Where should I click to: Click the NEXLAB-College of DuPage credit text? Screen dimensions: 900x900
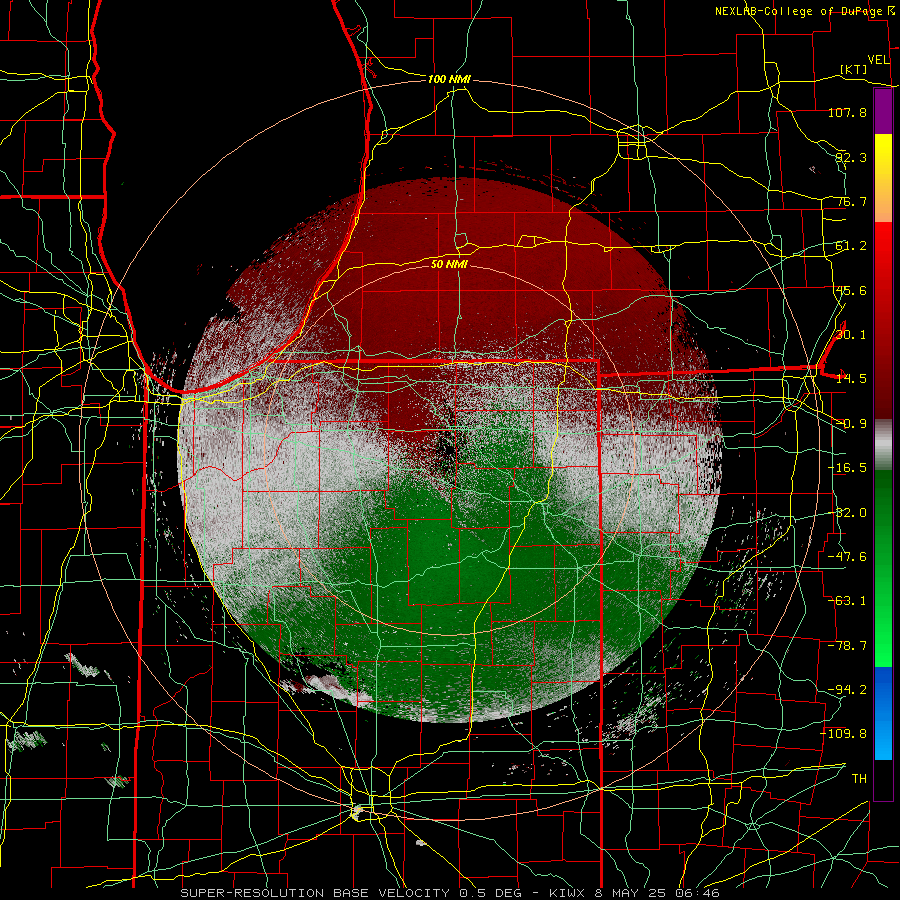[x=798, y=11]
